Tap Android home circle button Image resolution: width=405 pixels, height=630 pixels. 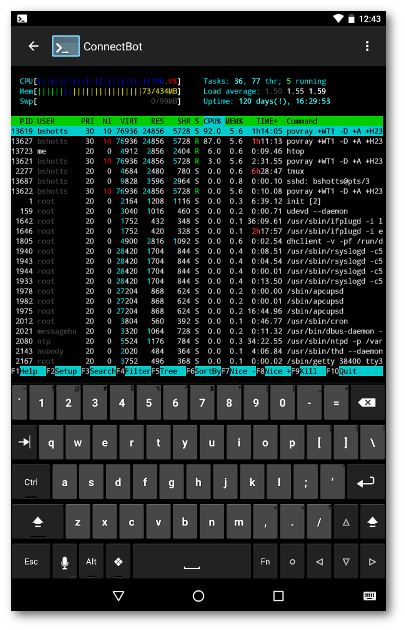click(x=198, y=595)
